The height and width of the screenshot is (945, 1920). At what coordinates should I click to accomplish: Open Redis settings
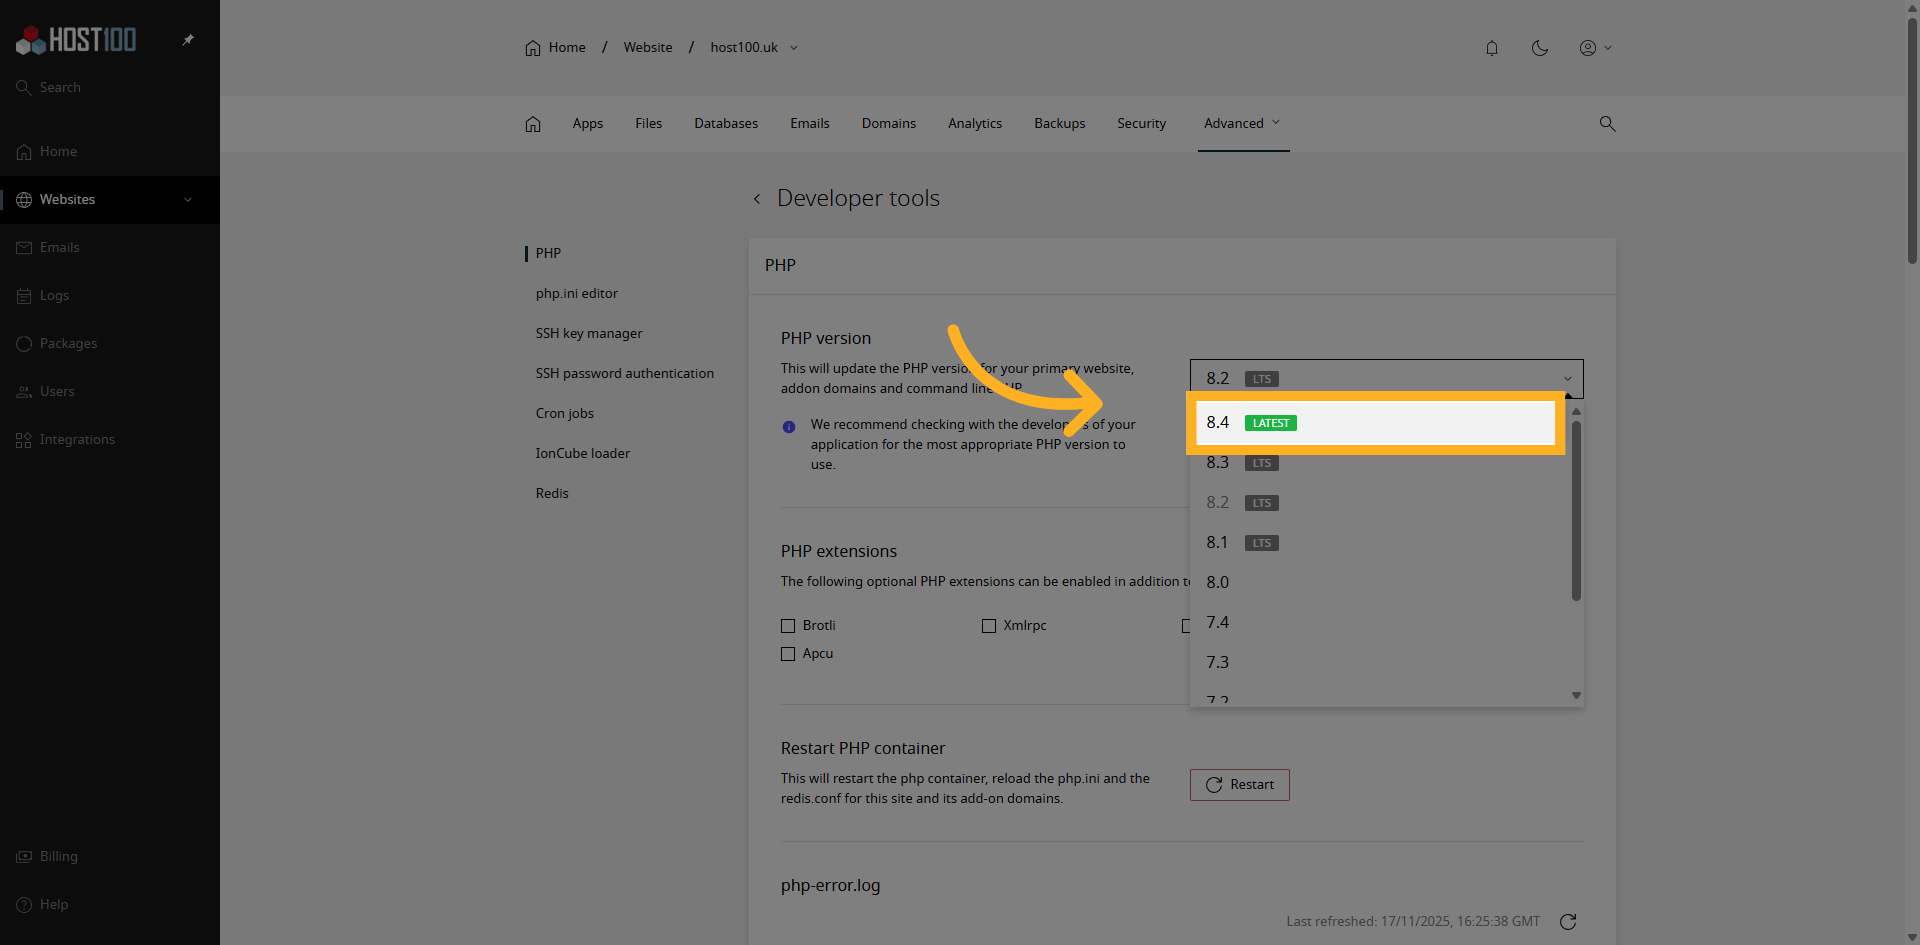pyautogui.click(x=552, y=494)
